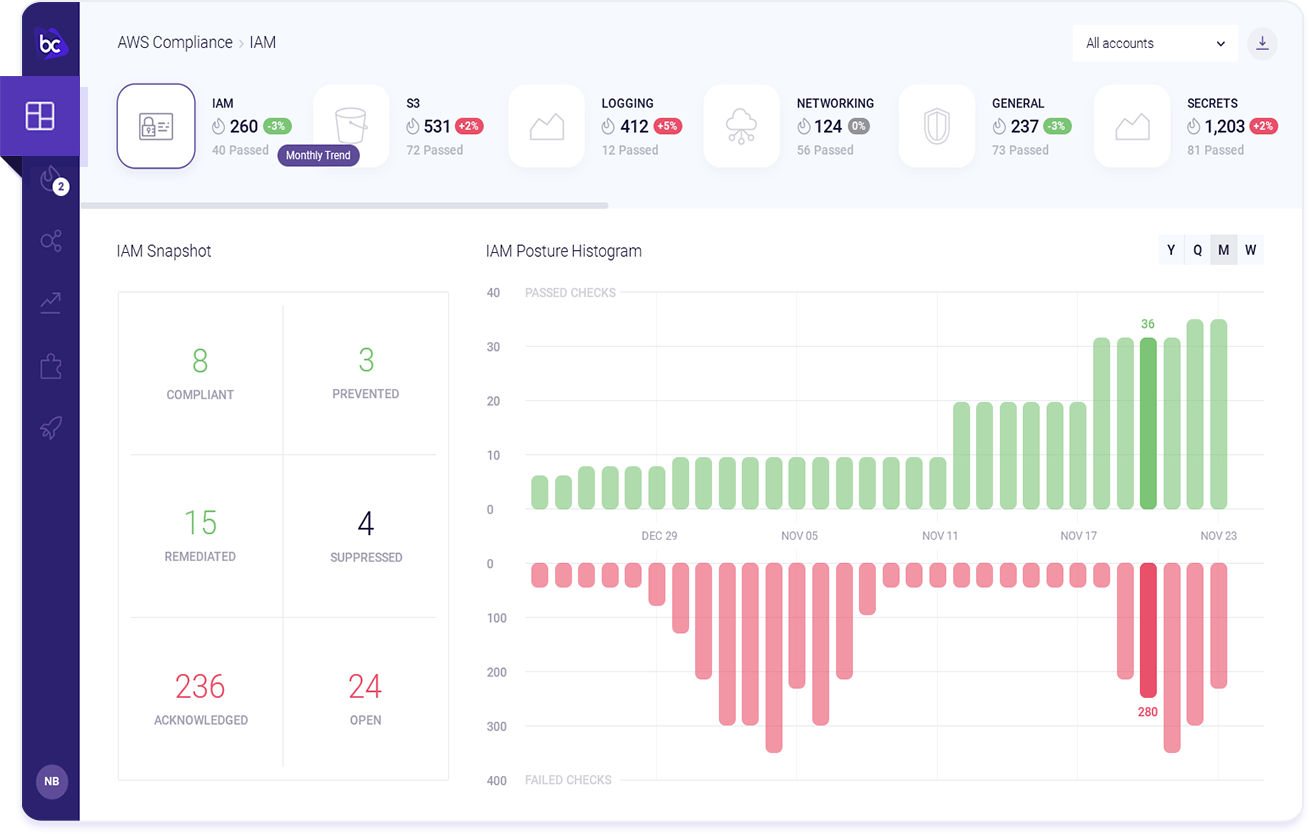The width and height of the screenshot is (1309, 834).
Task: Click AWS Compliance breadcrumb link
Action: (x=175, y=43)
